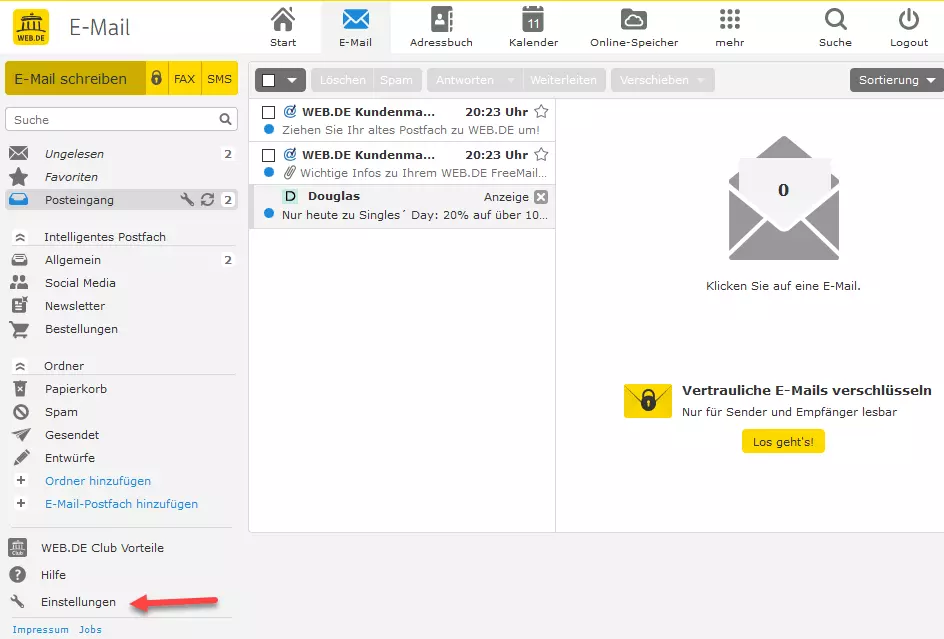Open the select-all dropdown arrow
Image resolution: width=944 pixels, height=639 pixels.
pyautogui.click(x=292, y=80)
